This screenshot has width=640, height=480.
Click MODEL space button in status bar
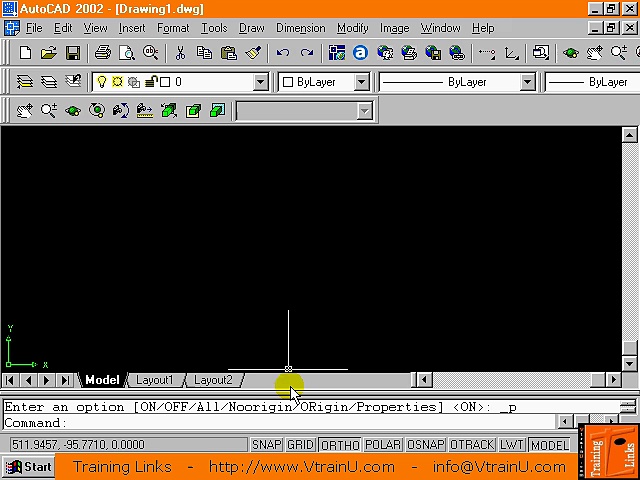(549, 444)
